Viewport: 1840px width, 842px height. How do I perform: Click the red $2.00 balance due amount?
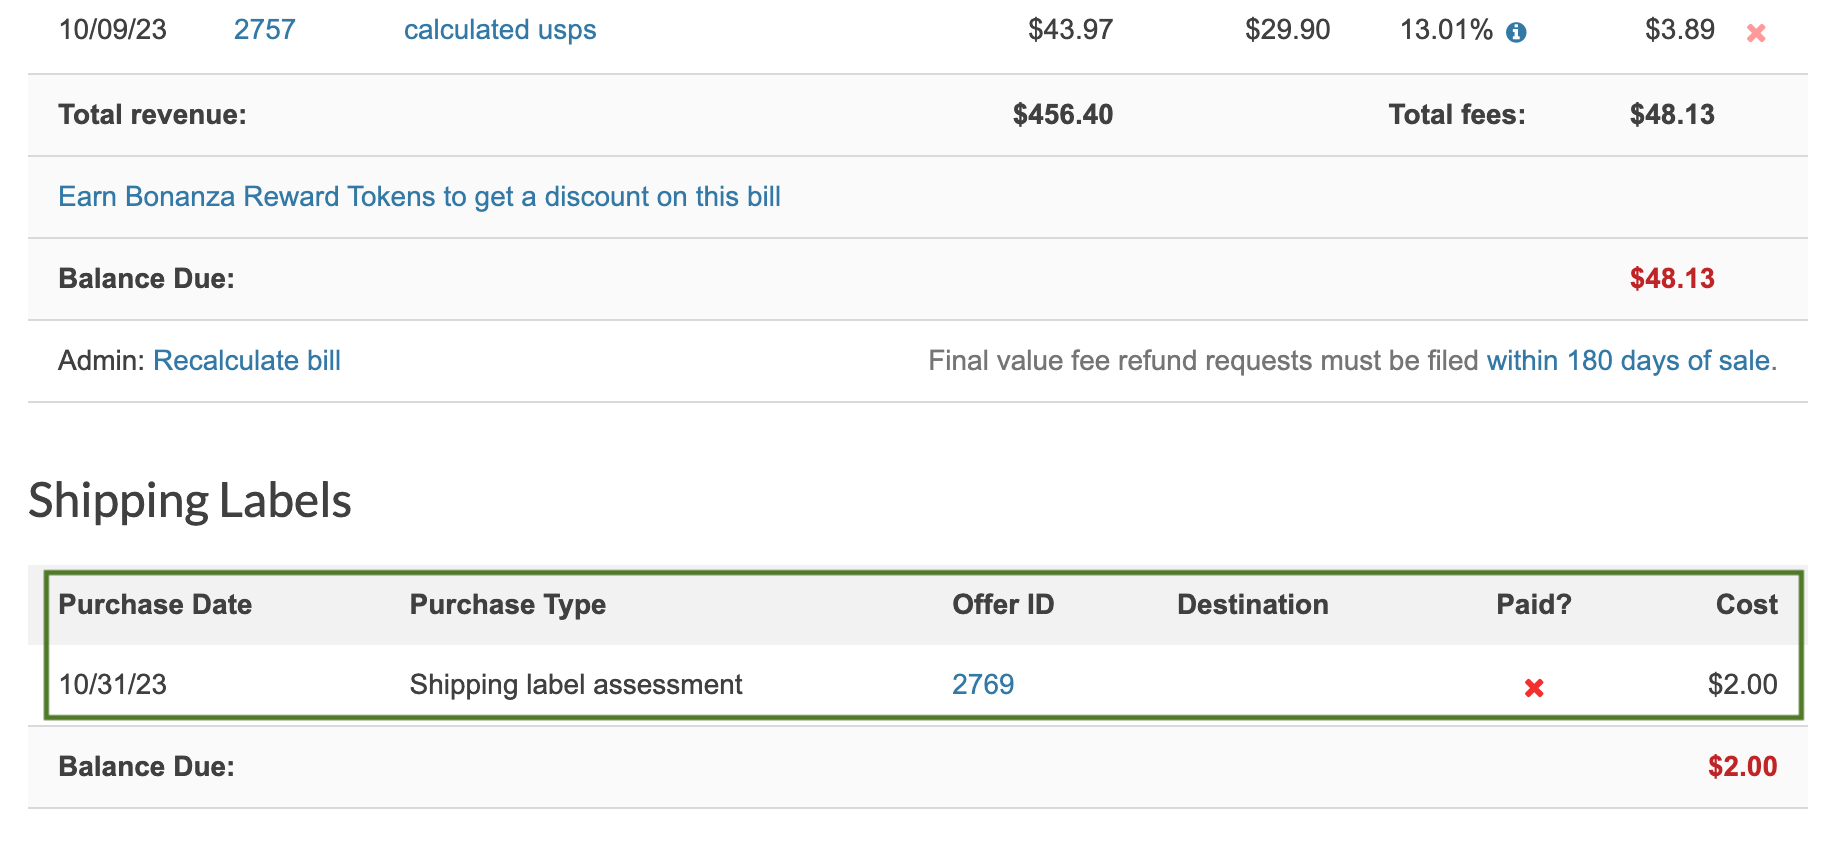coord(1742,767)
